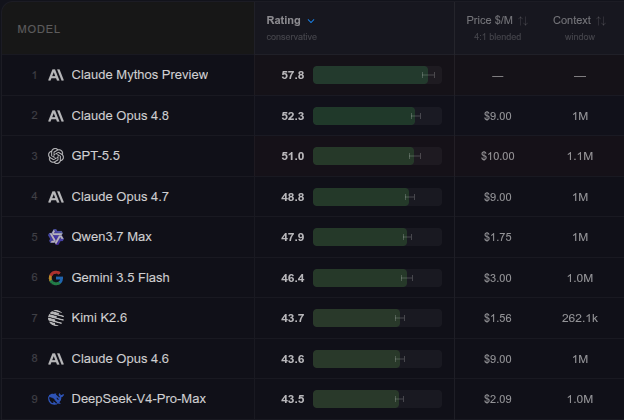Screen dimensions: 624x420
Task: Click the 43.7 rating value
Action: point(292,318)
